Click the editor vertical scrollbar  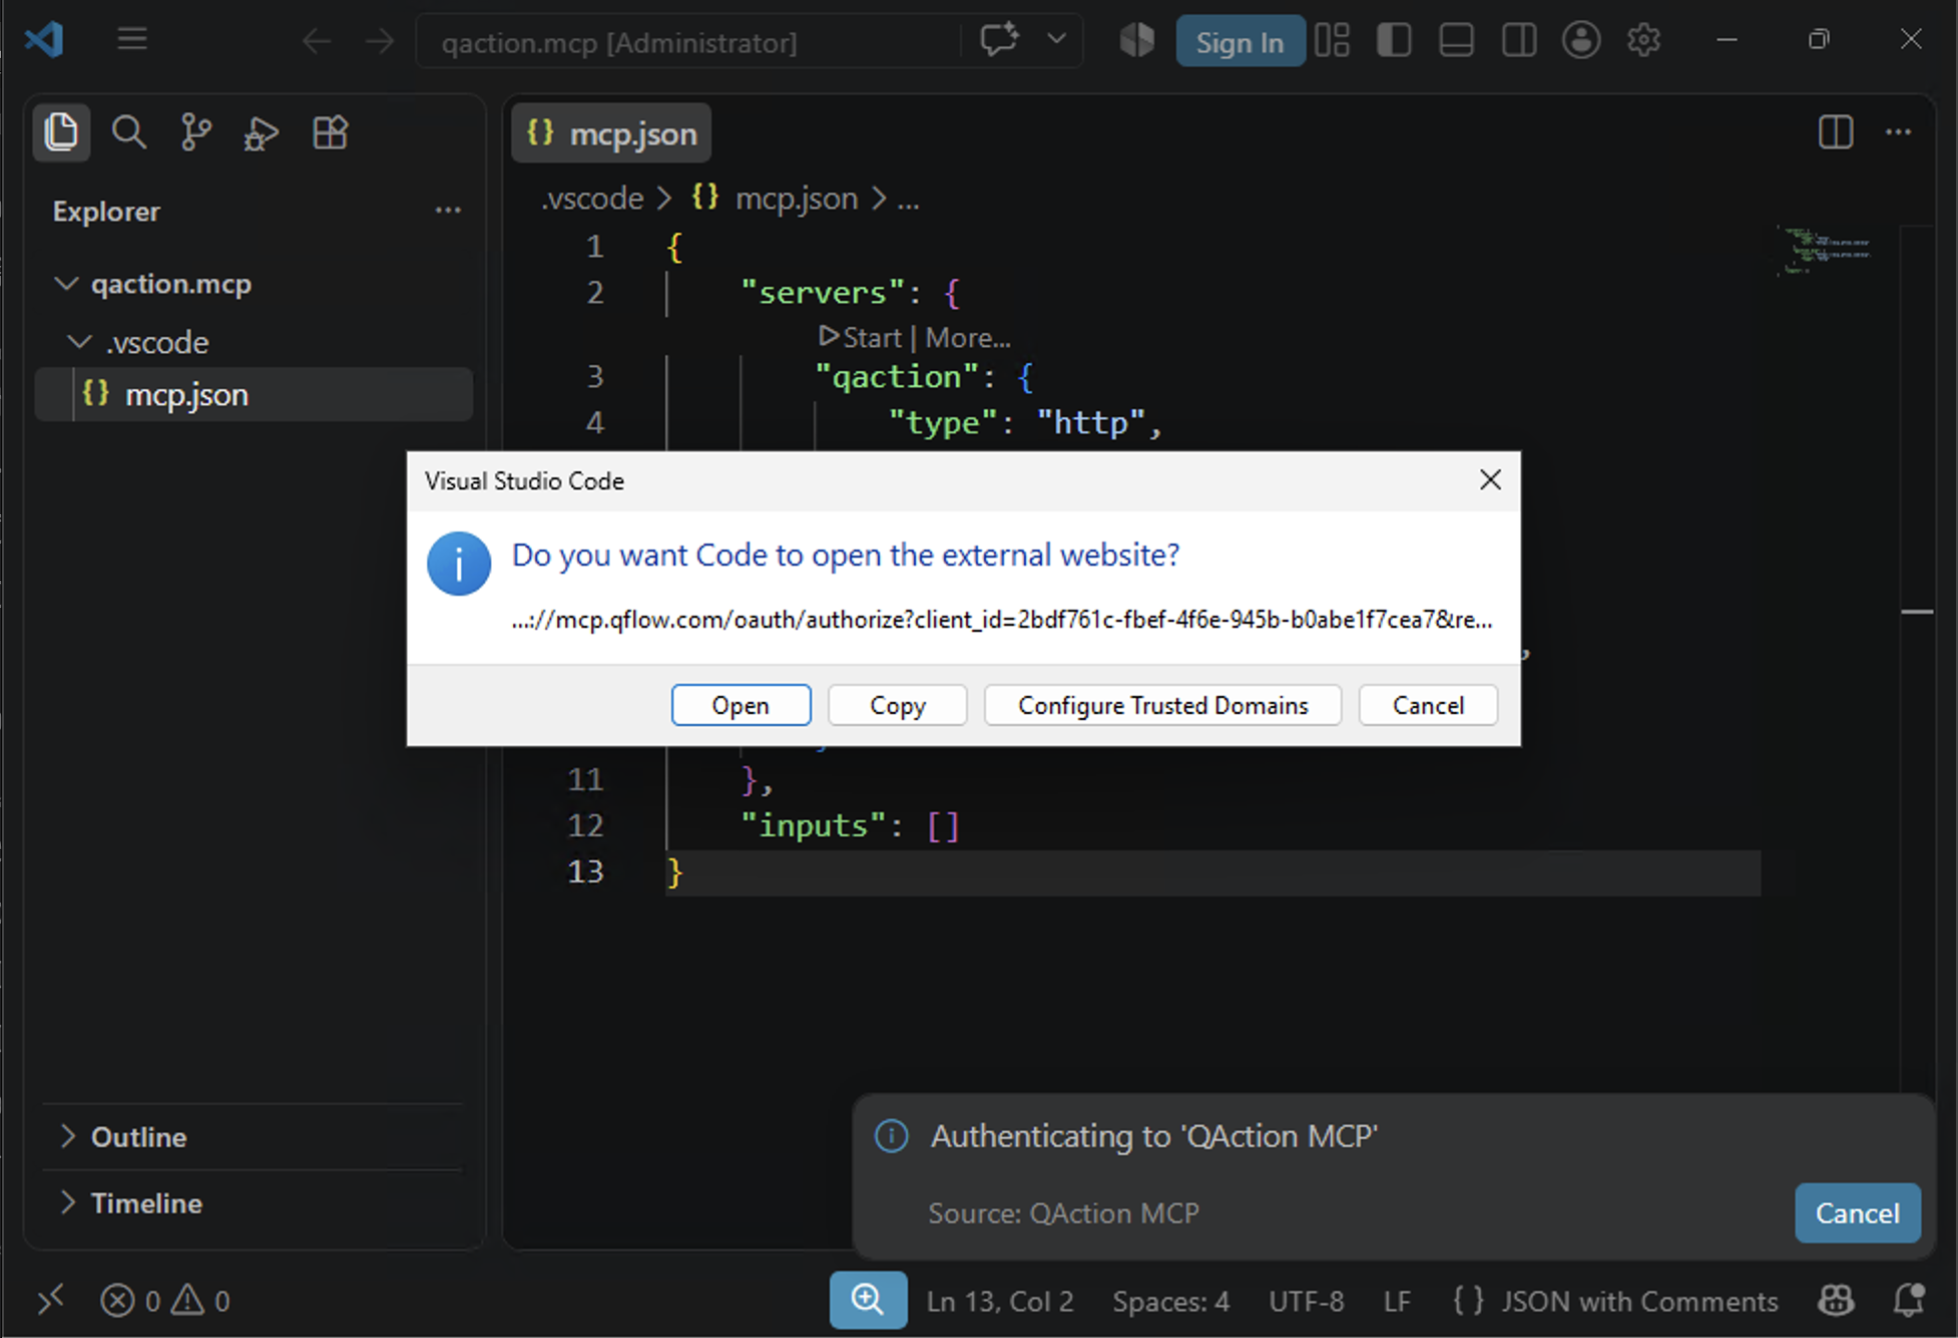pos(1917,660)
